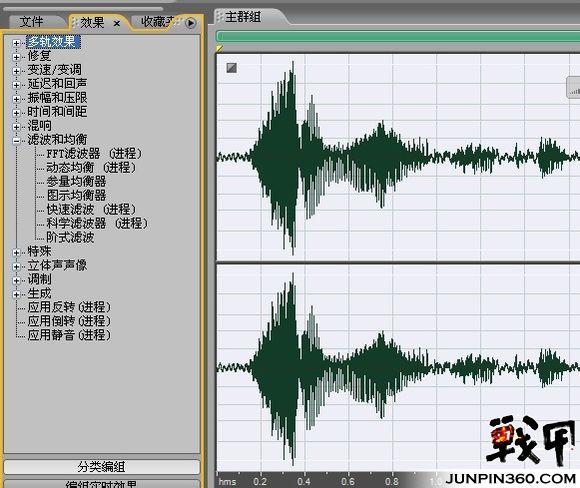
Task: Expand the 延迟和回声 category
Action: (16, 85)
